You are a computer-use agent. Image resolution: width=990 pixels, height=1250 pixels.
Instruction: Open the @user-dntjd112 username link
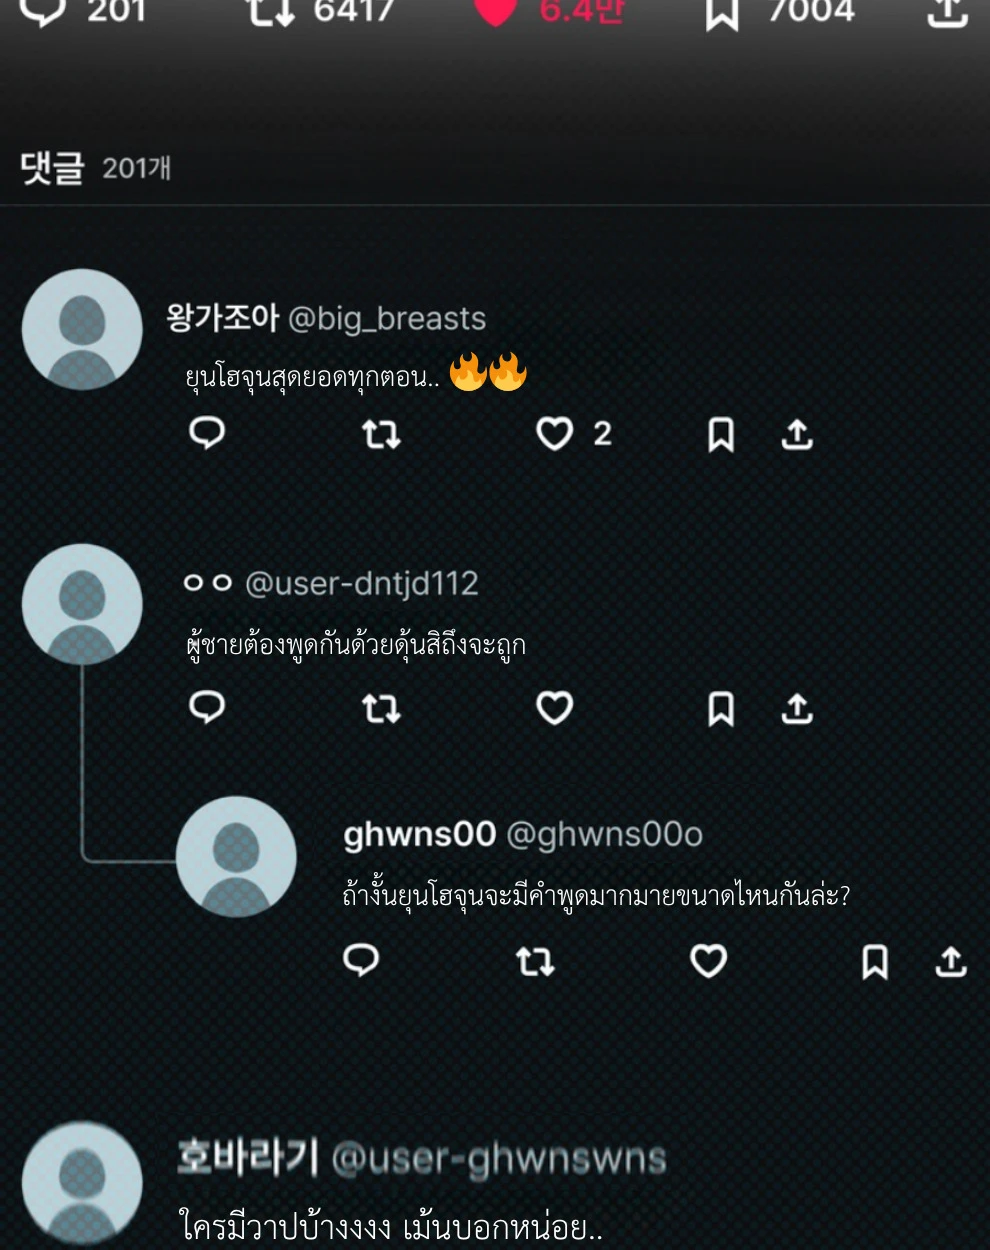(362, 583)
